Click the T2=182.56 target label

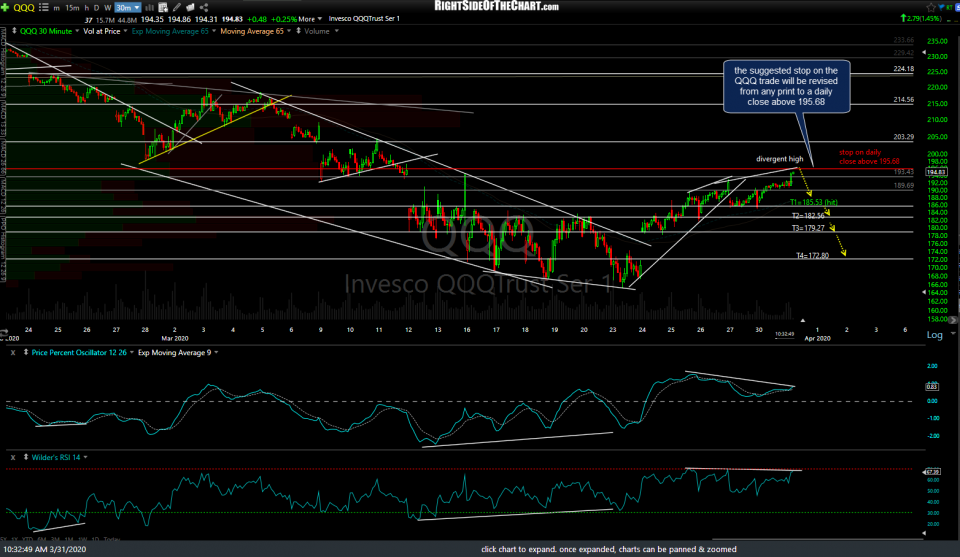pyautogui.click(x=808, y=216)
